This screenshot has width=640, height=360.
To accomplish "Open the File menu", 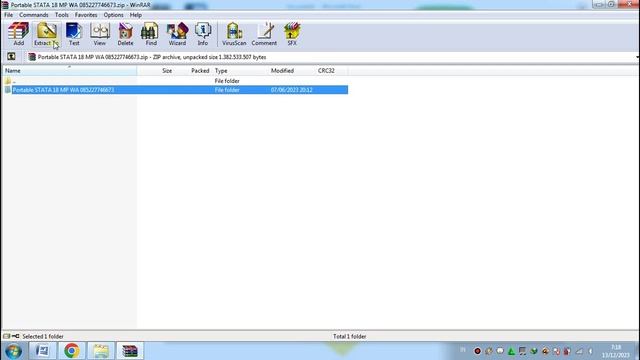I will 9,15.
